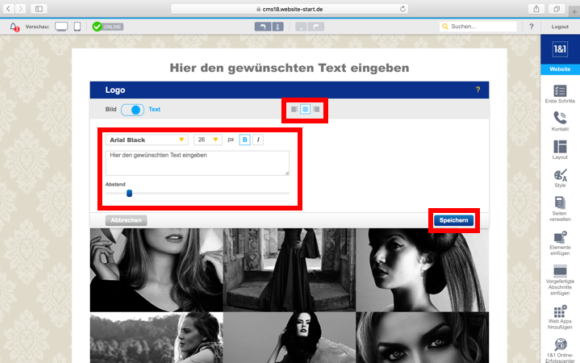Screen dimensions: 580x363
Task: Open the Arial Black font dropdown
Action: tap(146, 140)
